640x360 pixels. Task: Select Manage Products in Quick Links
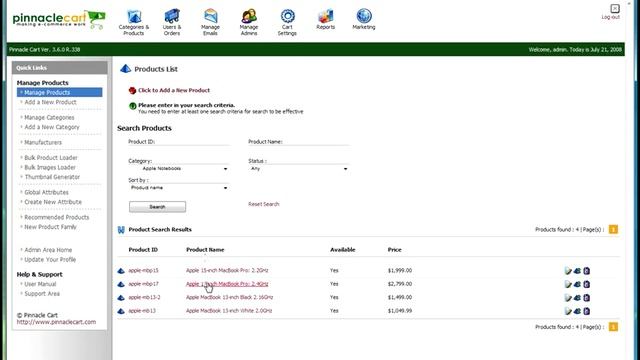coord(60,93)
